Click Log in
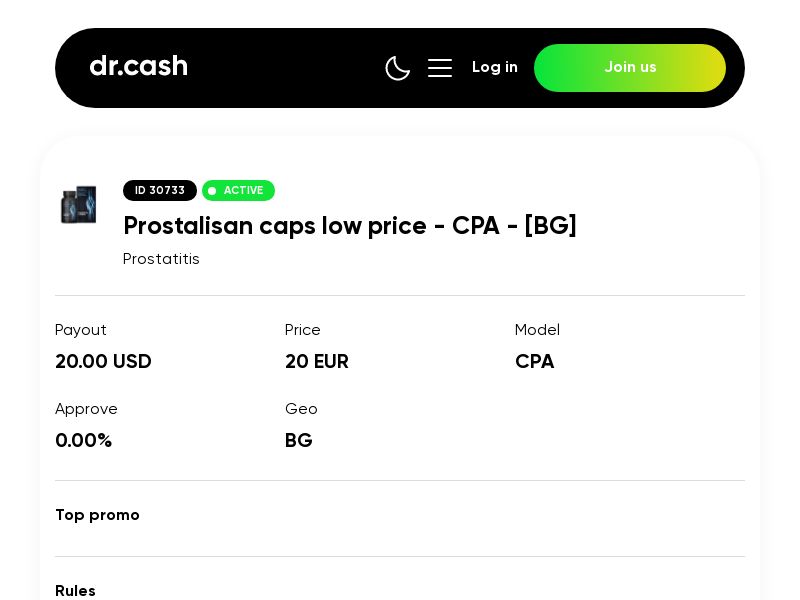 click(495, 67)
